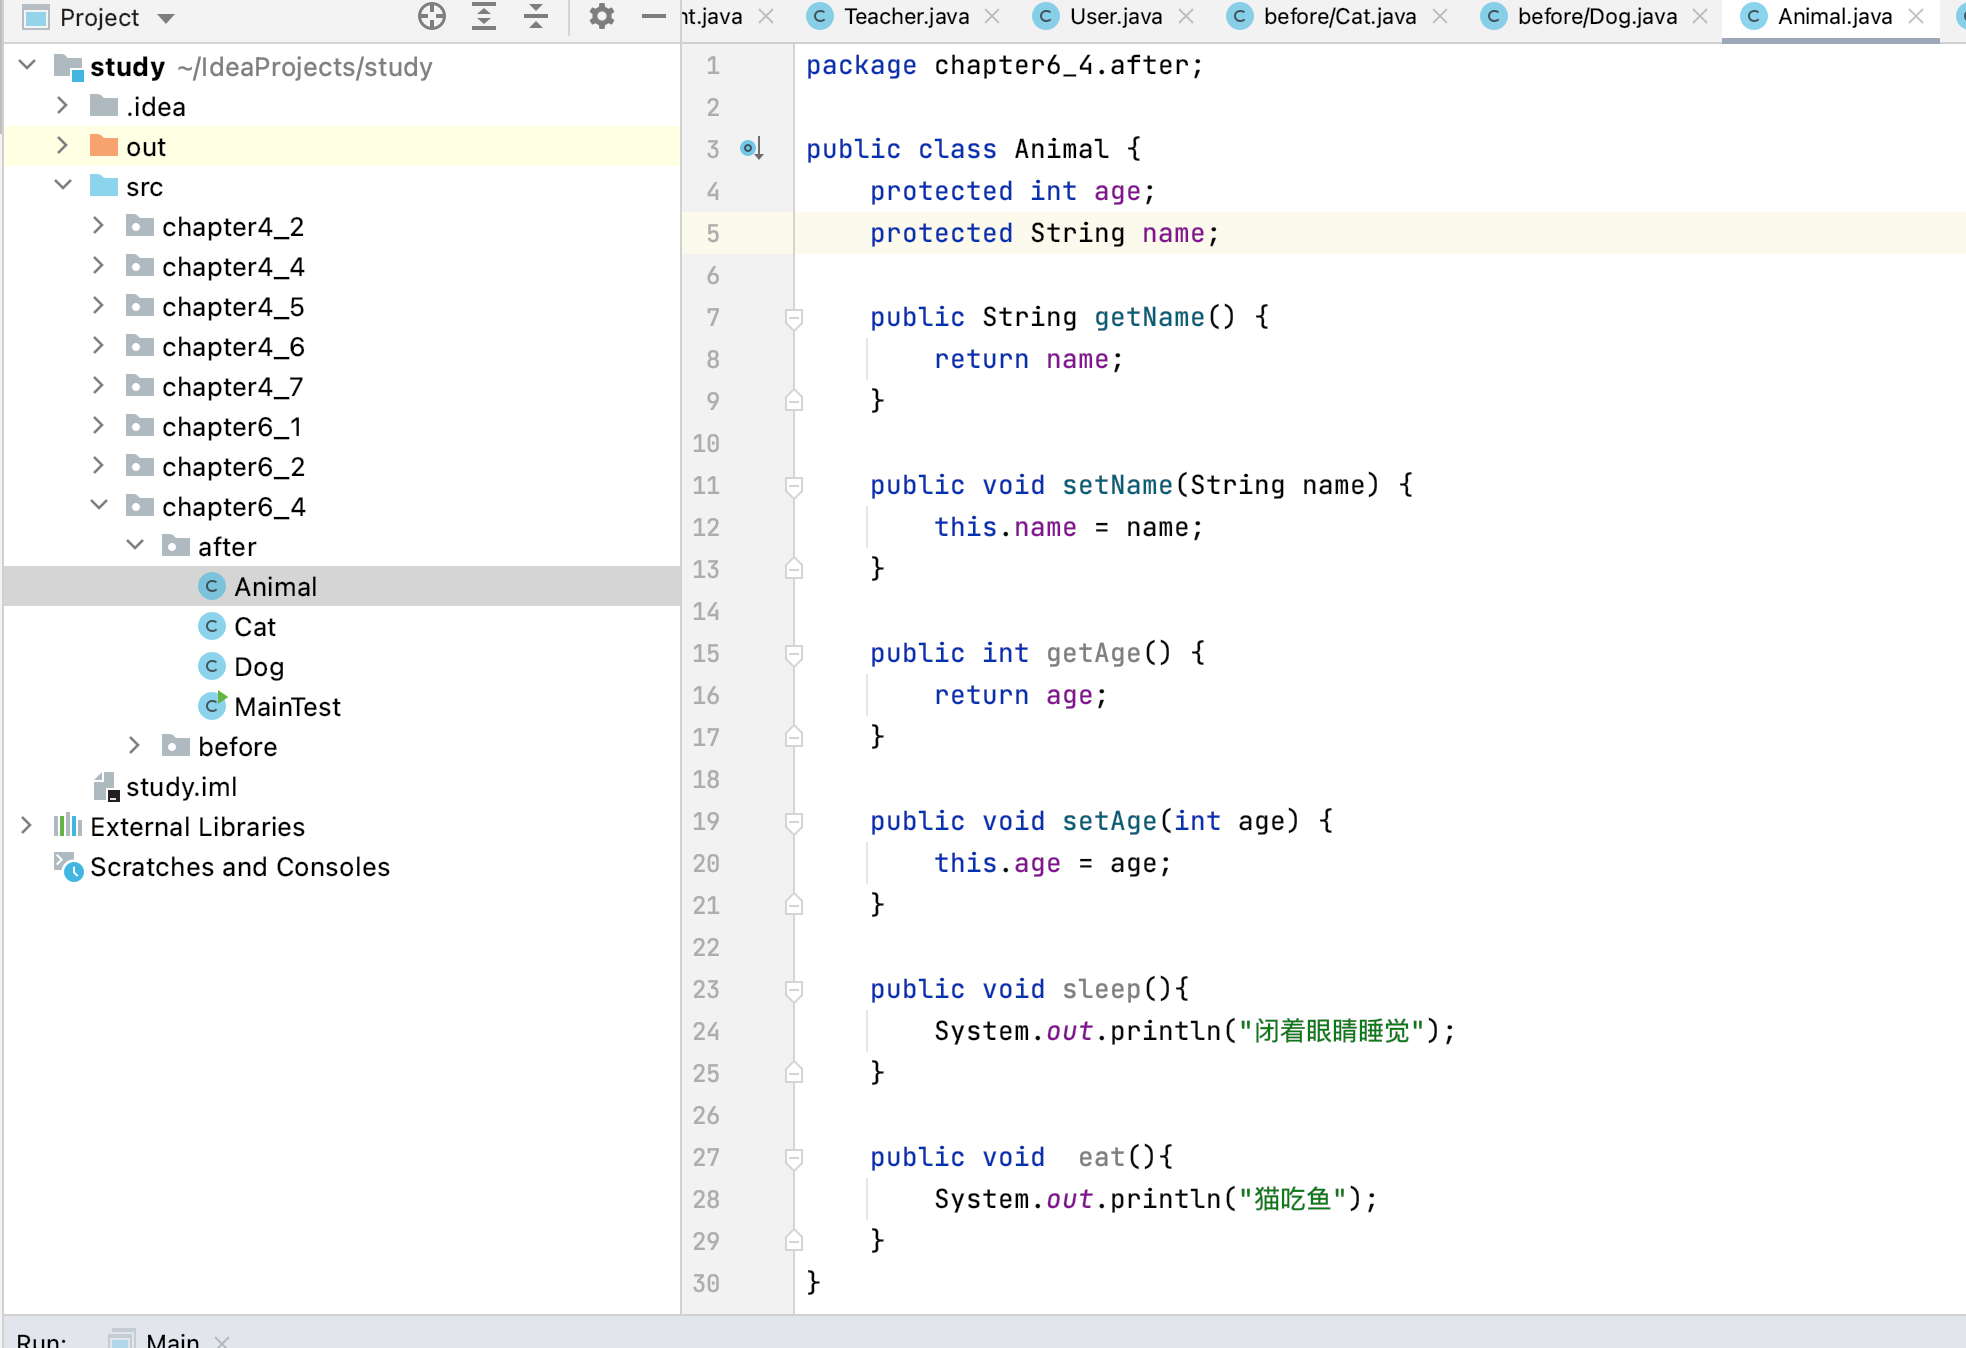Close the before/Cat.java tab
This screenshot has height=1348, width=1966.
point(1440,16)
